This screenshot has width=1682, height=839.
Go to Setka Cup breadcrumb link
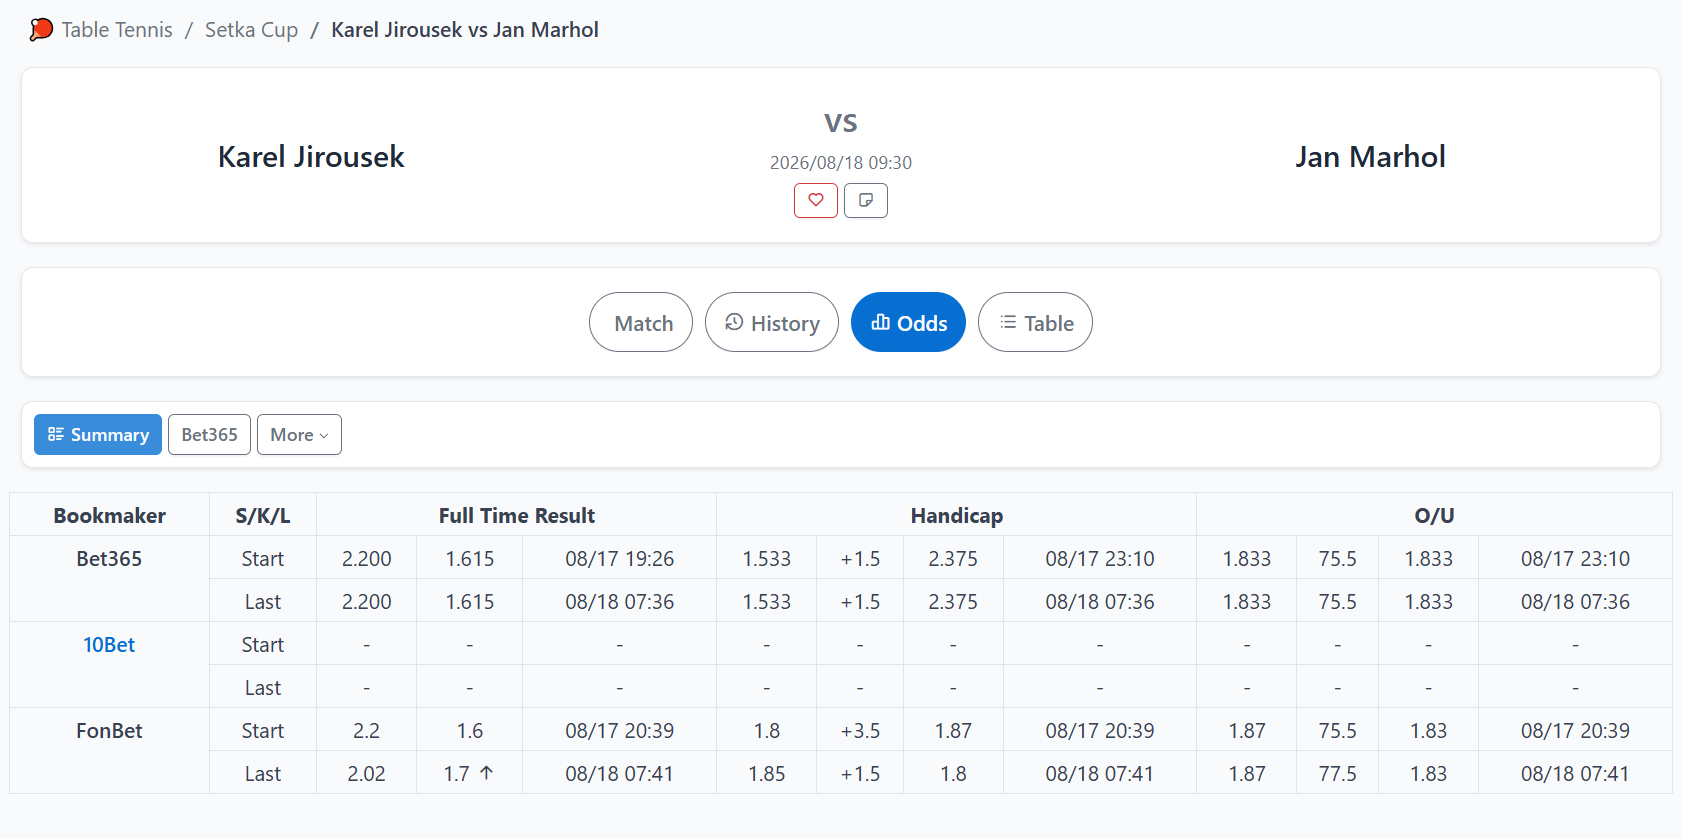(x=252, y=30)
